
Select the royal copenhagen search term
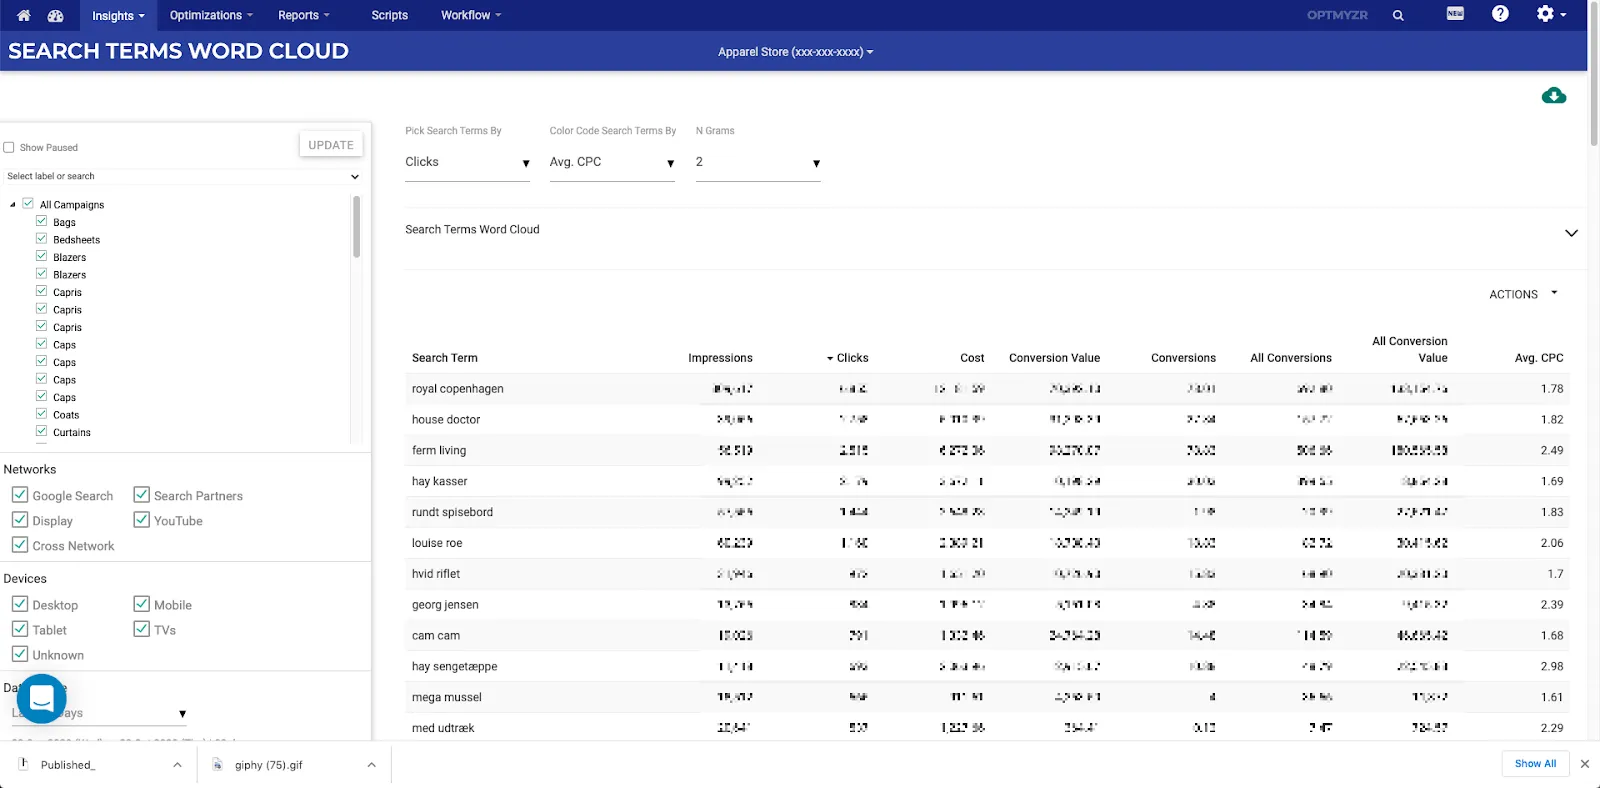(458, 389)
